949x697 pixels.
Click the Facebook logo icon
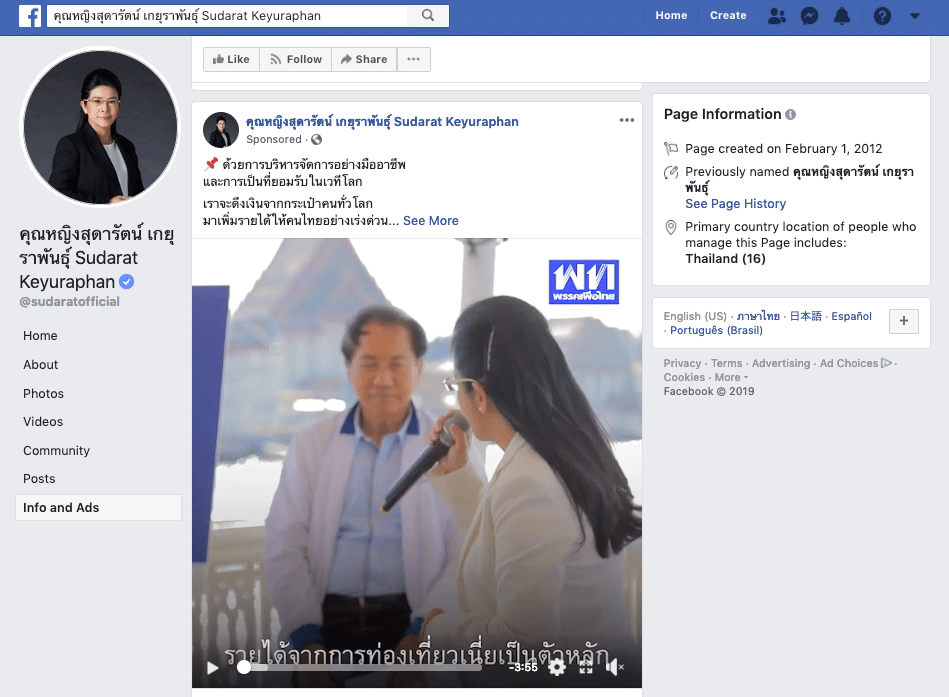(x=27, y=16)
